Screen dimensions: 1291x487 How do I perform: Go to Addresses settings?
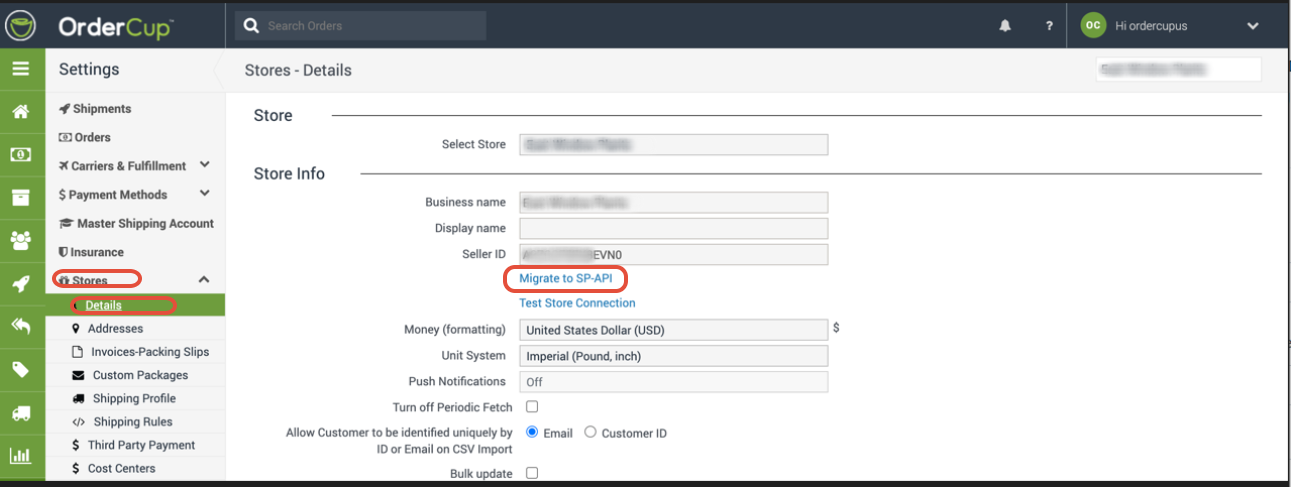(x=115, y=328)
